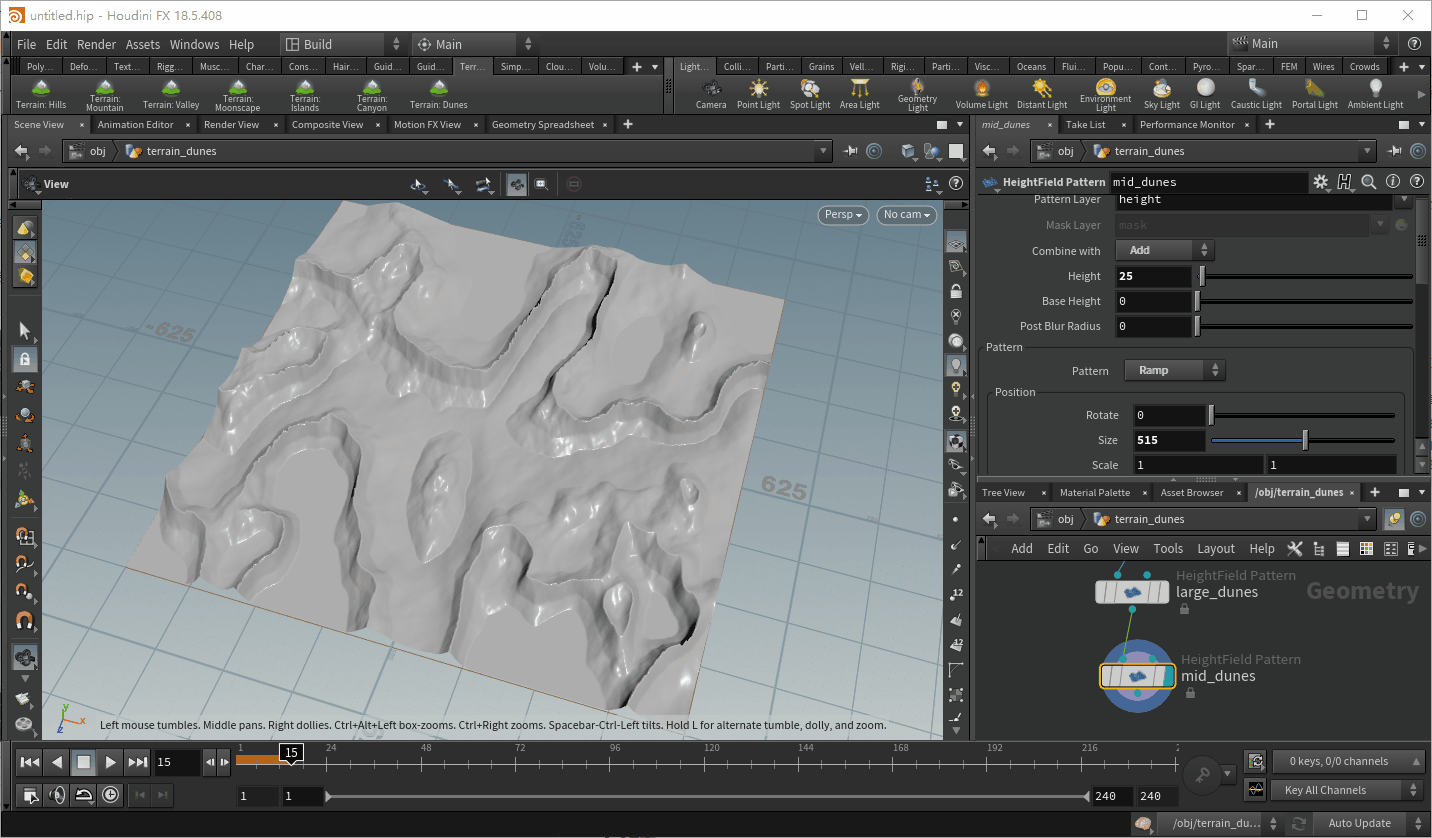This screenshot has height=838, width=1432.
Task: Add a Caustic Light from the shelf
Action: [x=1256, y=95]
